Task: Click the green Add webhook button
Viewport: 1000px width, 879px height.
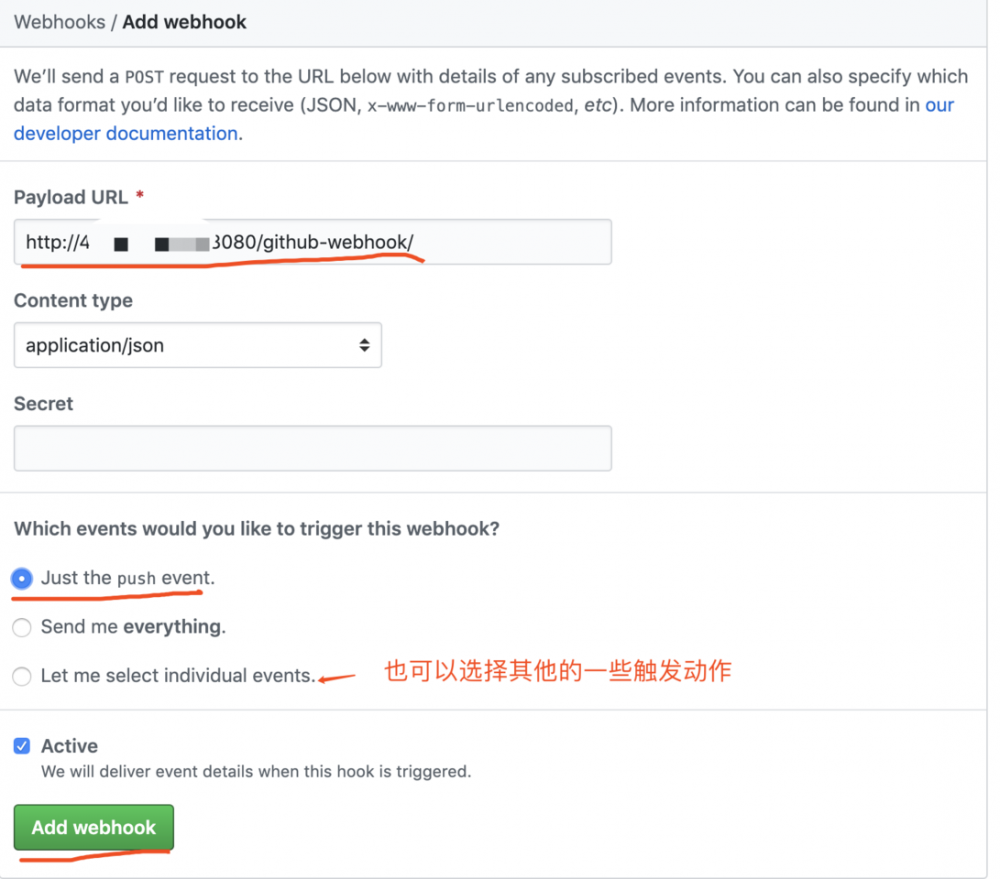Action: point(93,827)
